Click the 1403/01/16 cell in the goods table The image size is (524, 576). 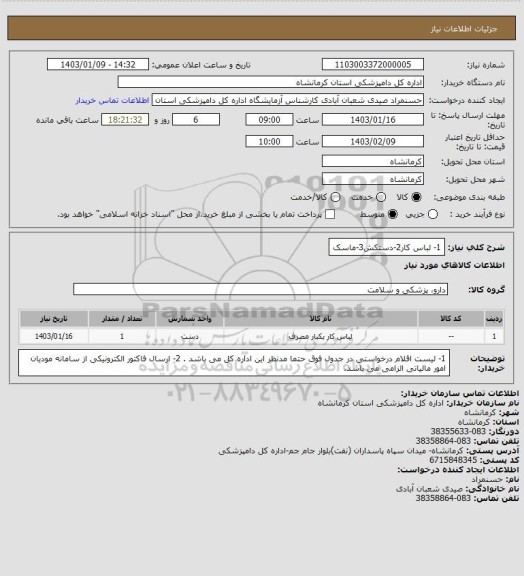click(54, 336)
